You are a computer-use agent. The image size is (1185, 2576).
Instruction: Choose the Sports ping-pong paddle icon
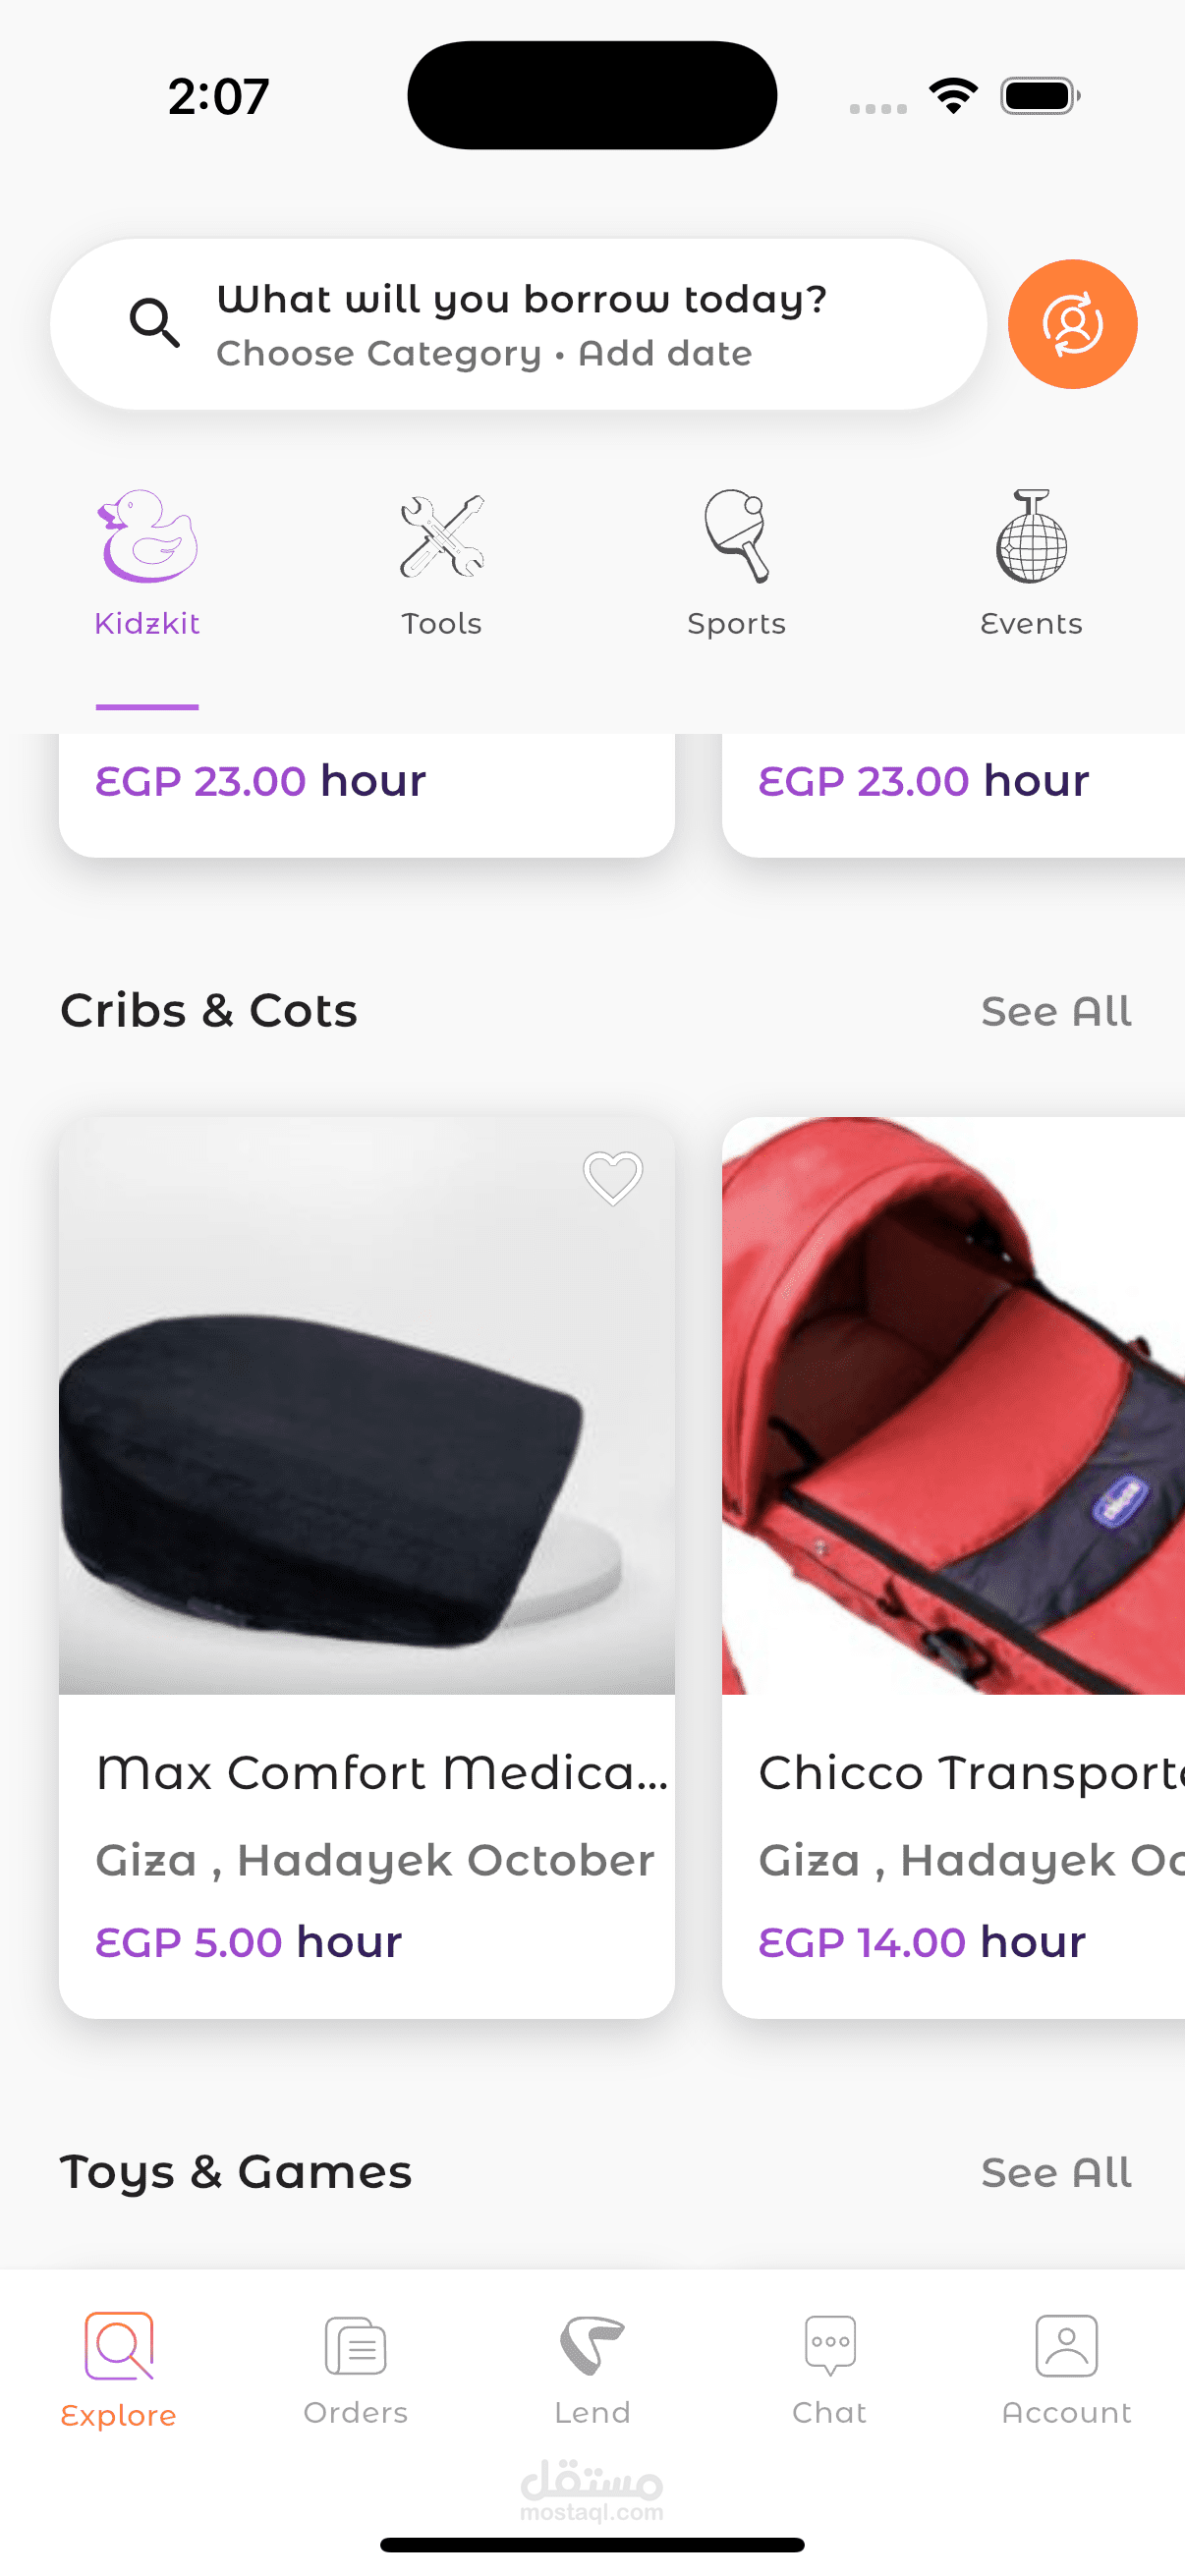pos(737,536)
